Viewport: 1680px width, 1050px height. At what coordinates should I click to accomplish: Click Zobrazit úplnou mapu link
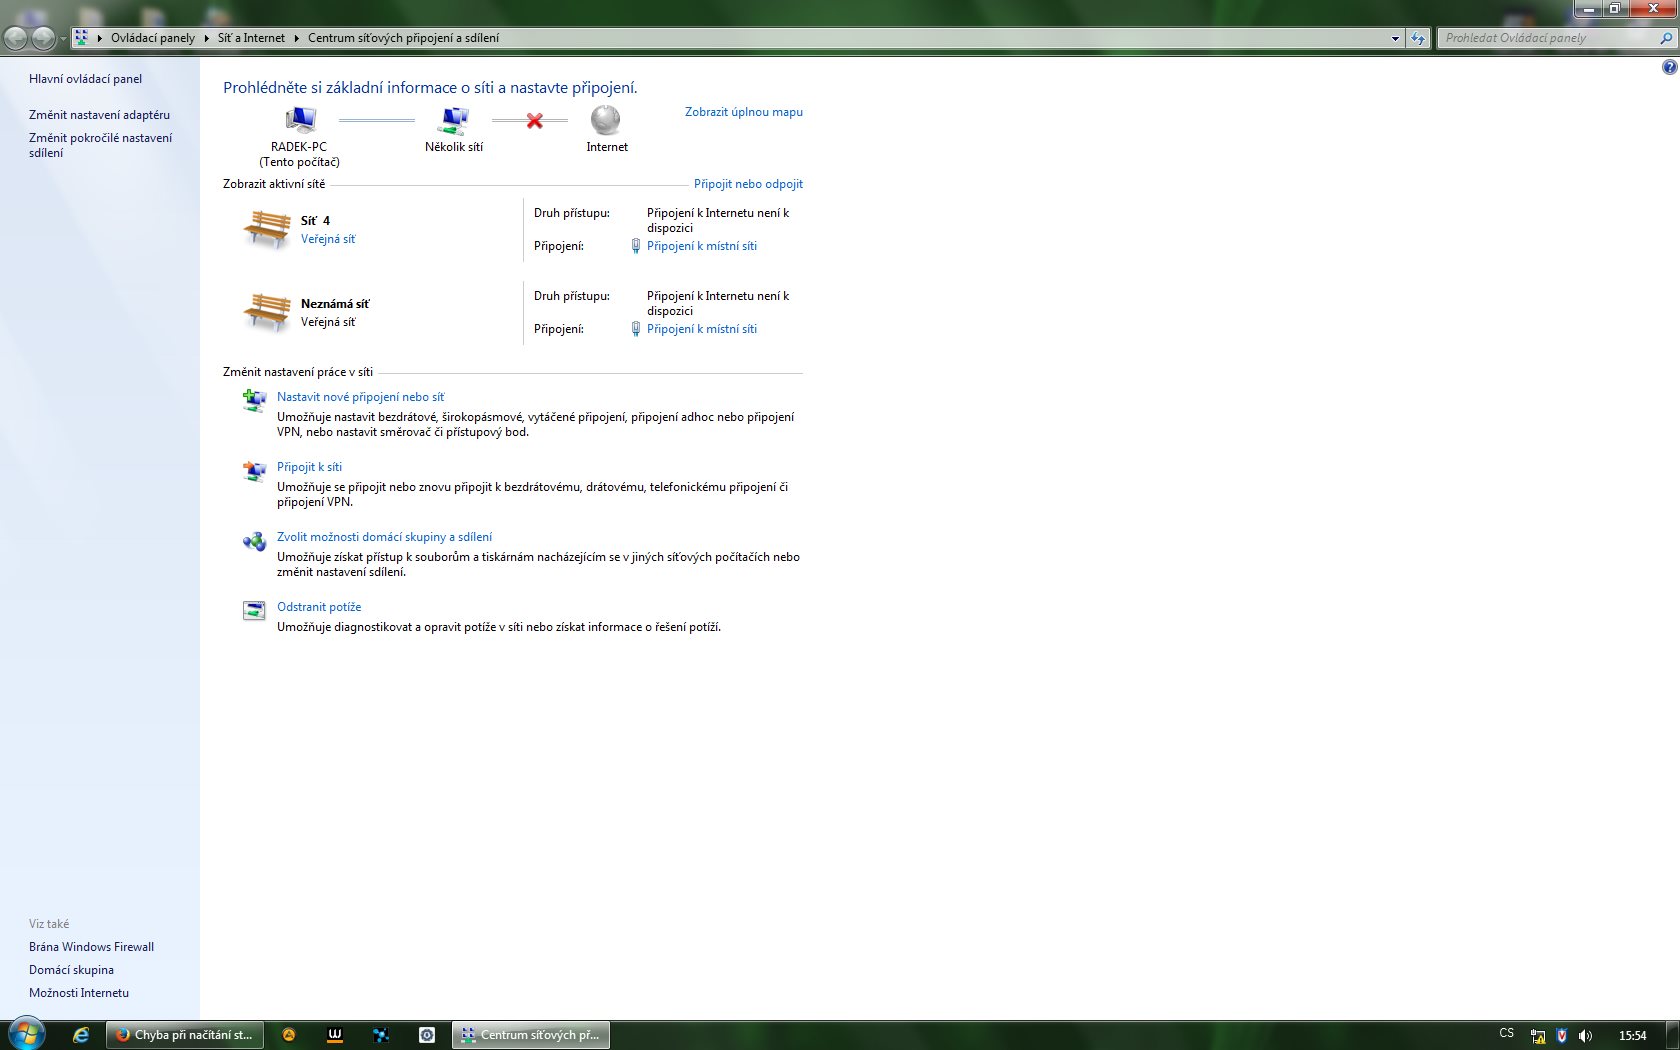pyautogui.click(x=744, y=112)
